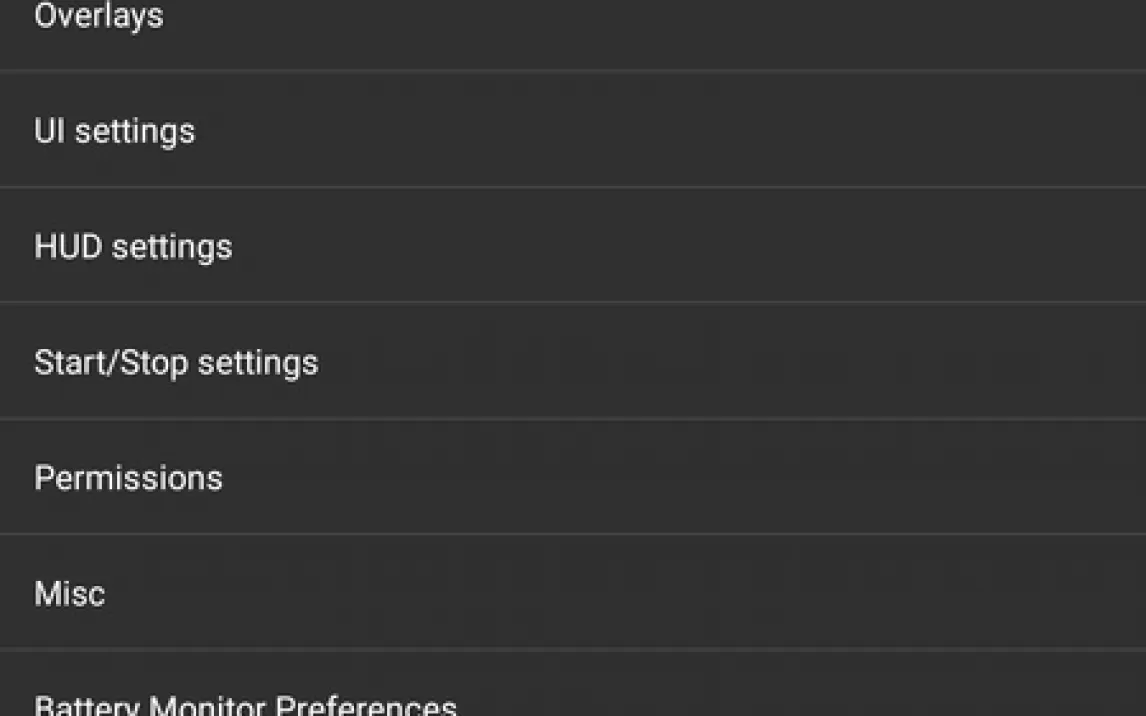Open Battery Monitor Preferences
Viewport: 1146px width, 716px height.
click(572, 700)
